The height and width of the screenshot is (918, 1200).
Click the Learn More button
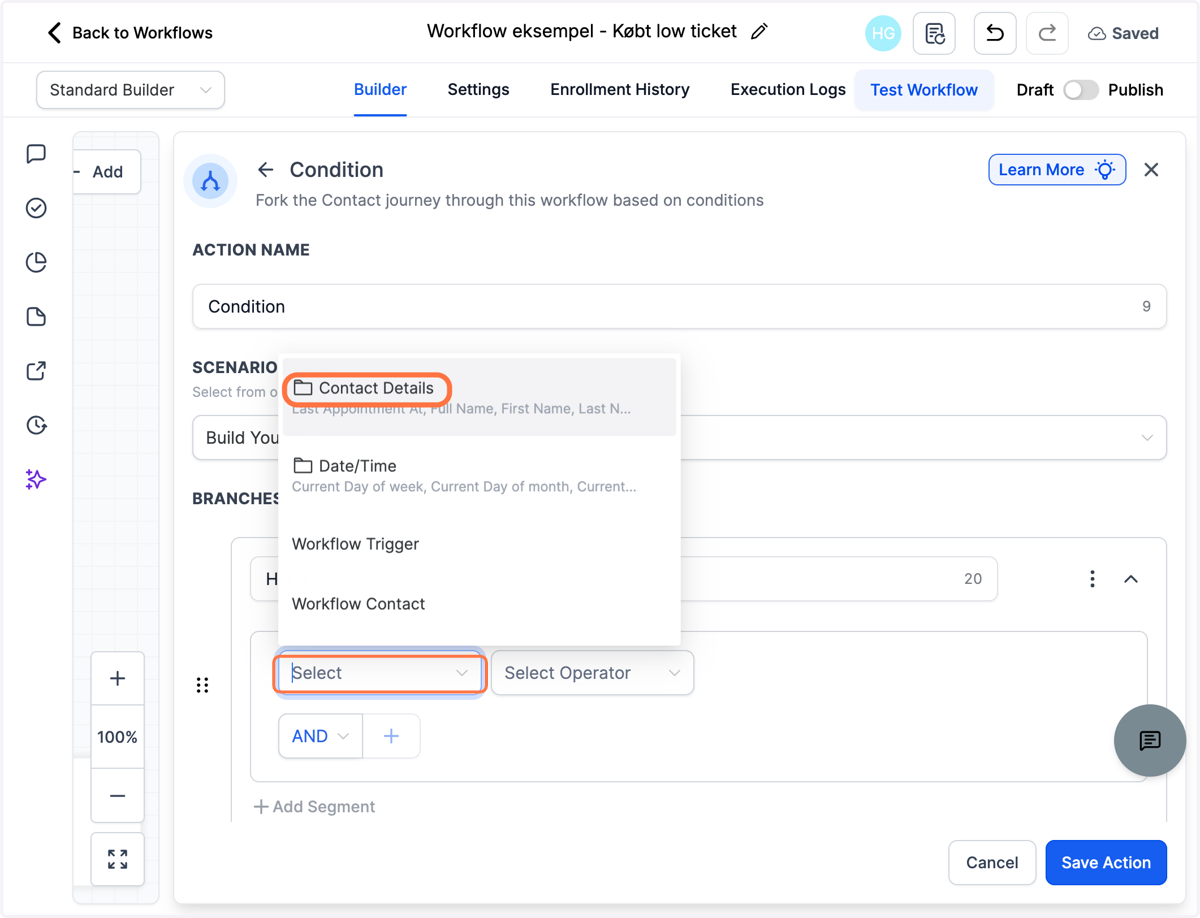pos(1057,170)
